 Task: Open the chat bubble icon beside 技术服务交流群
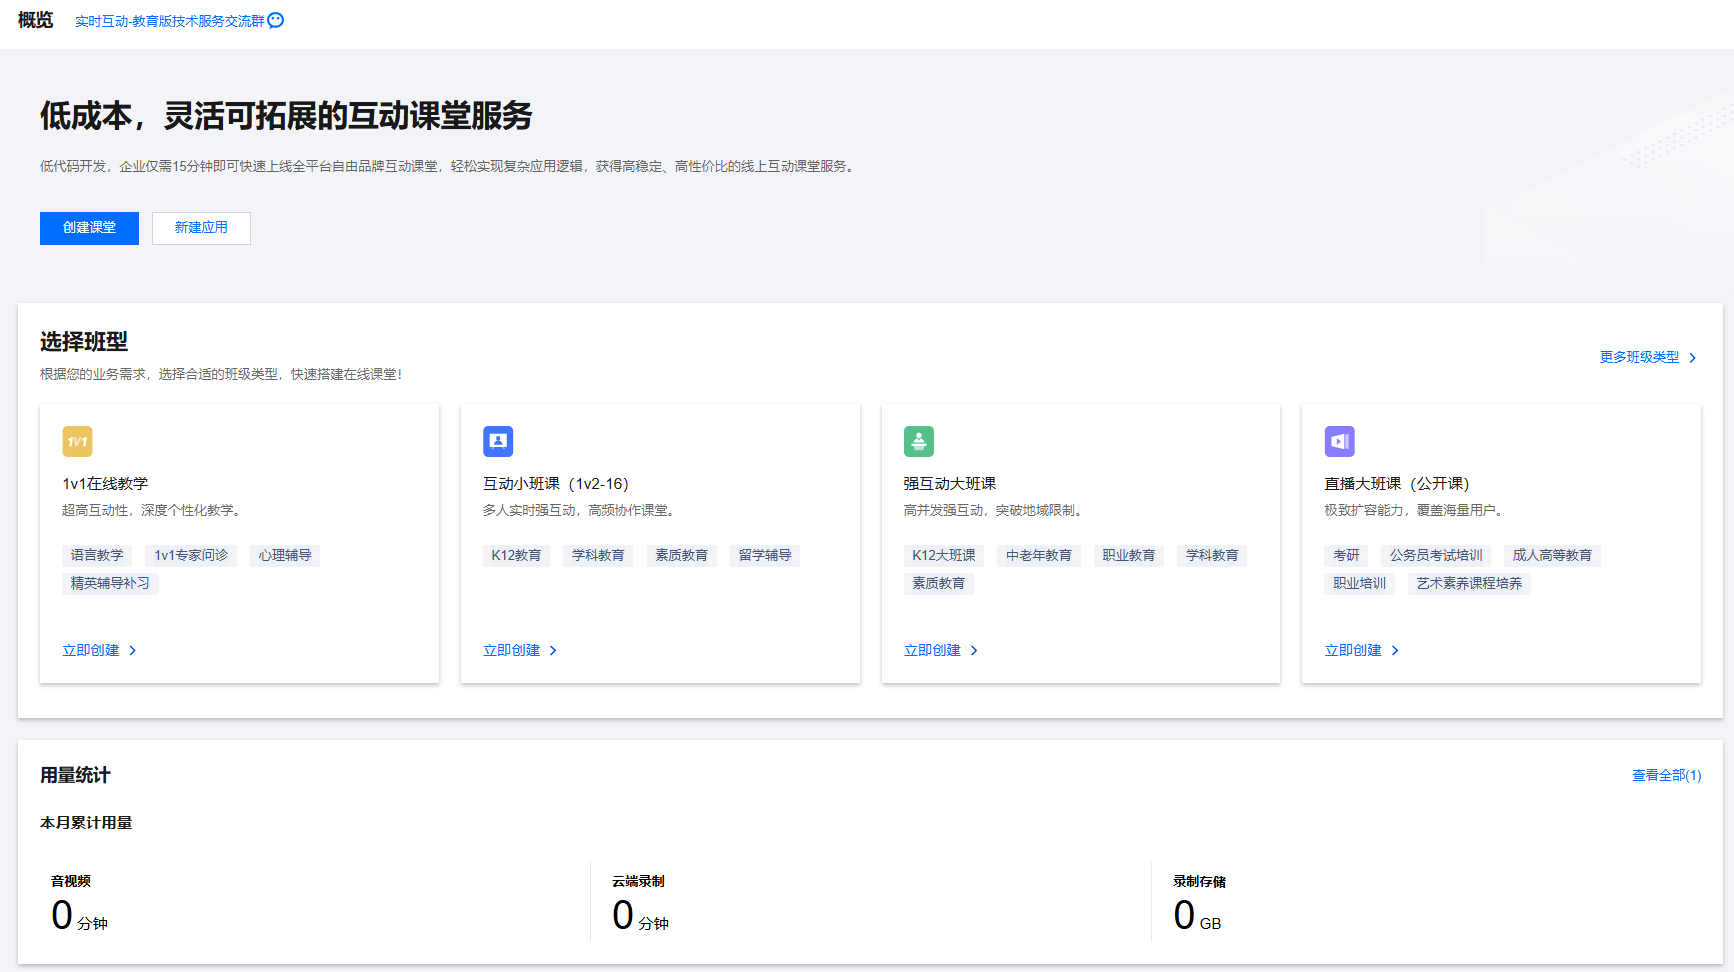(276, 20)
